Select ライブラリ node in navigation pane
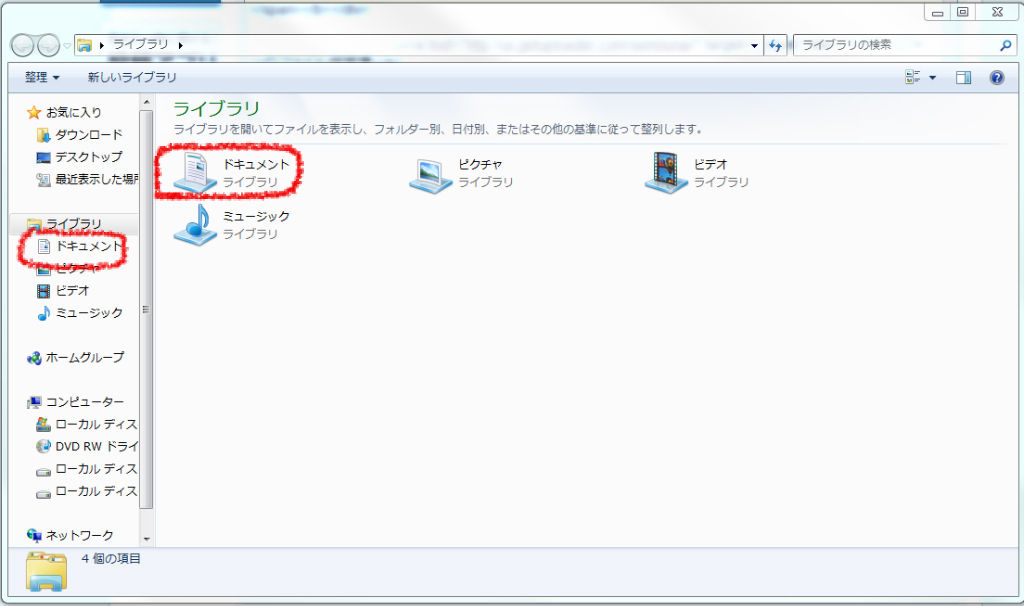The width and height of the screenshot is (1024, 606). tap(74, 223)
